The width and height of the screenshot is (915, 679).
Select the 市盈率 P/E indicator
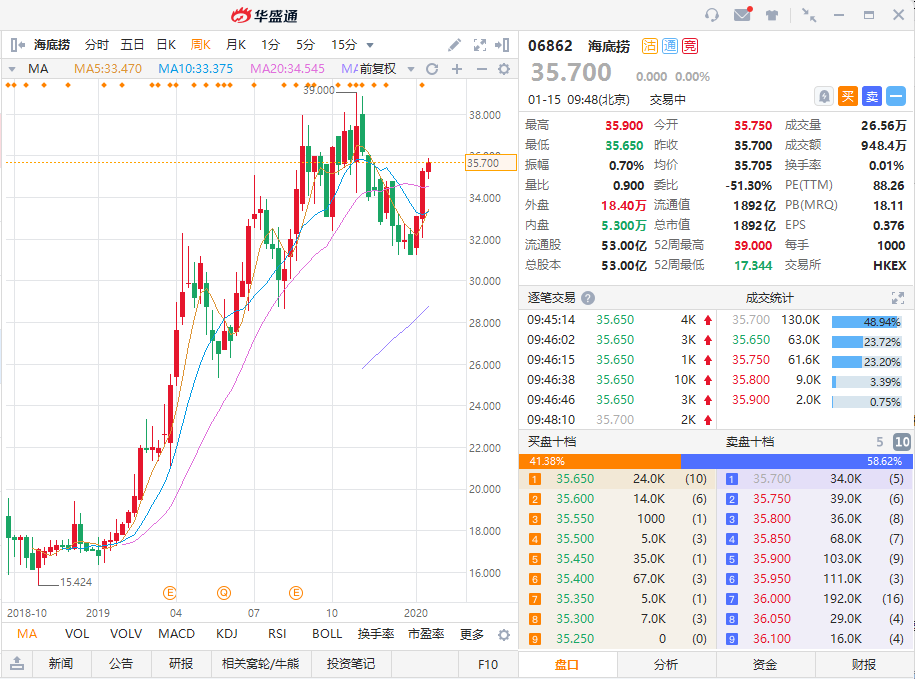click(x=426, y=634)
